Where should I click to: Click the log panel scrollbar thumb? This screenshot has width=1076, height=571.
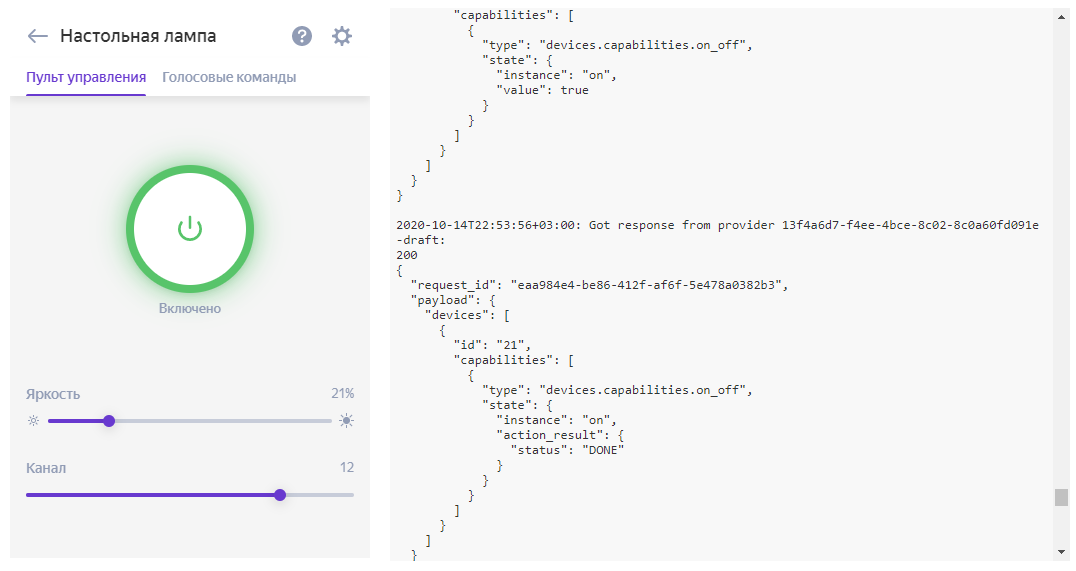coord(1061,497)
